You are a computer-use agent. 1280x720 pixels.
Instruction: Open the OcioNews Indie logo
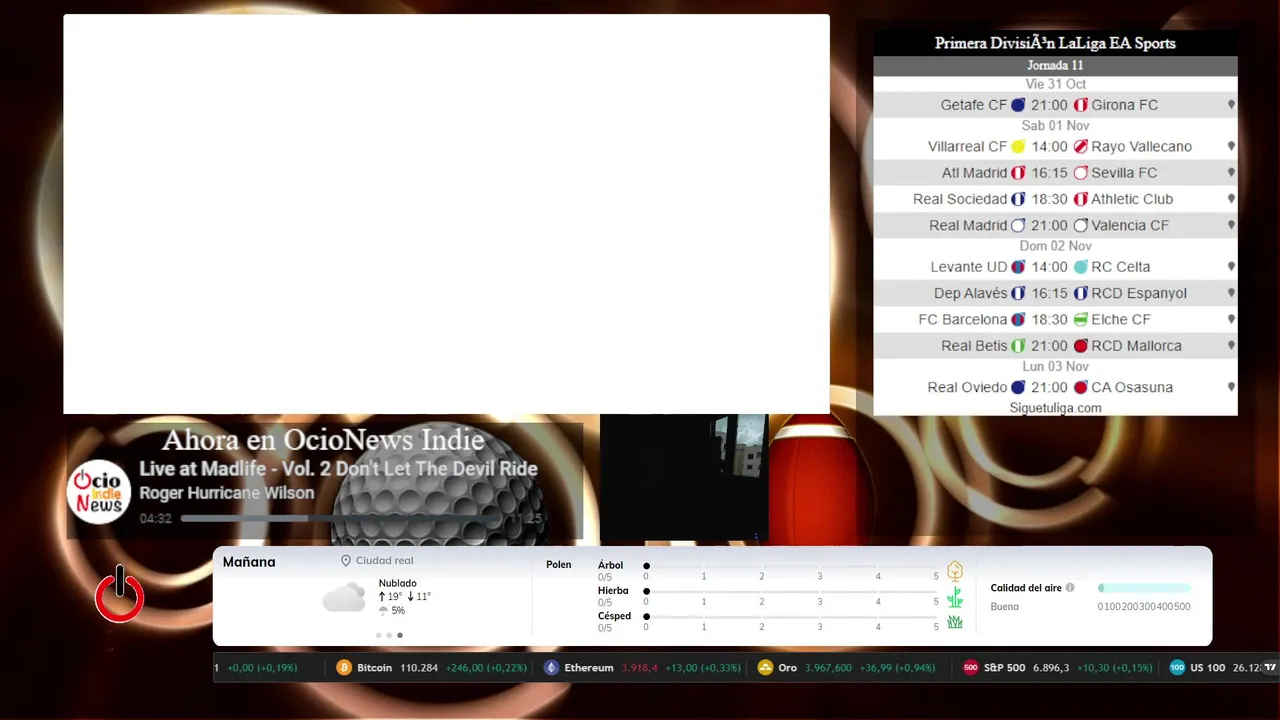(x=99, y=492)
